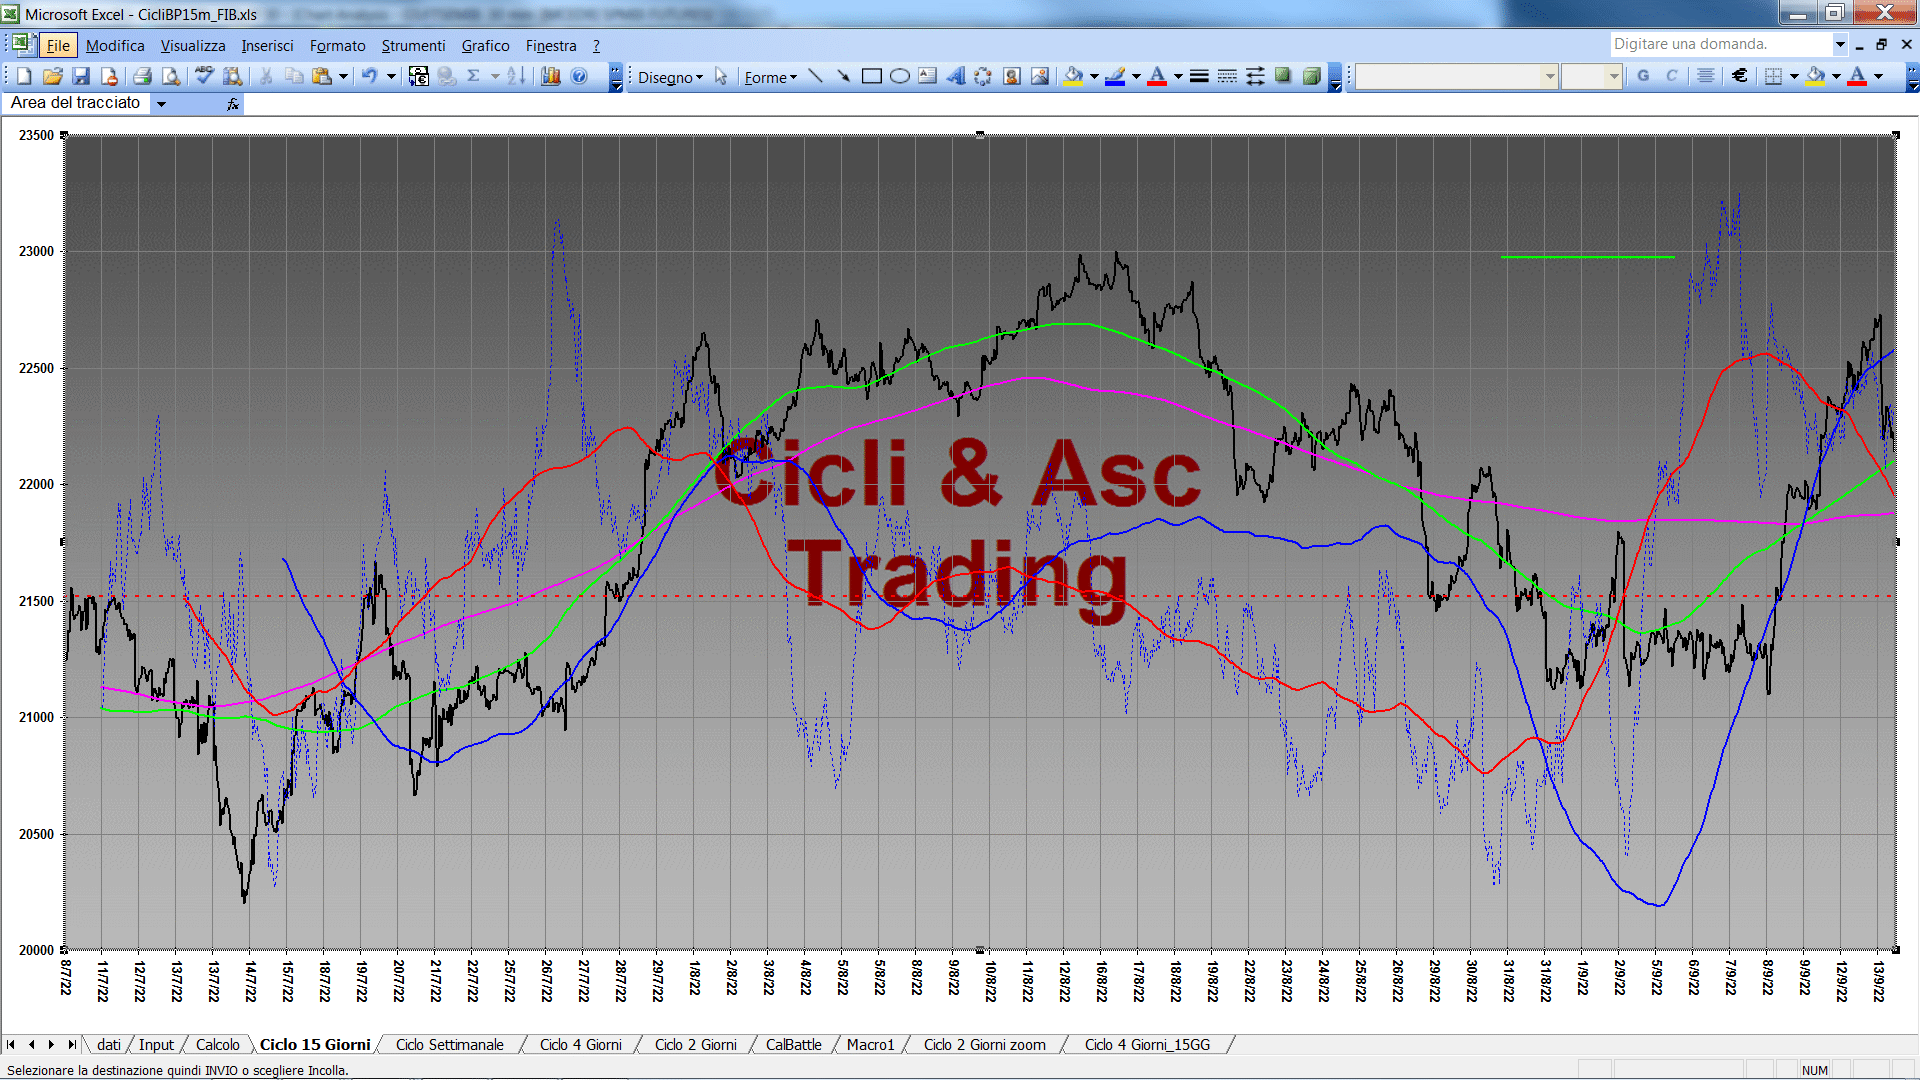This screenshot has height=1080, width=1920.
Task: Click the Paste clipboard icon
Action: [x=322, y=76]
